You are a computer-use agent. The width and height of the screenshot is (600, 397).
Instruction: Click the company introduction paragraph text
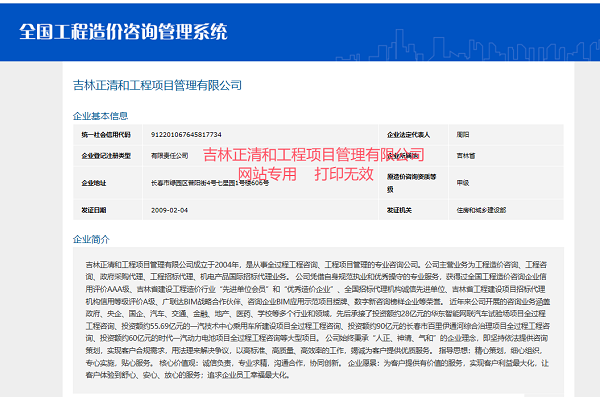coord(318,320)
